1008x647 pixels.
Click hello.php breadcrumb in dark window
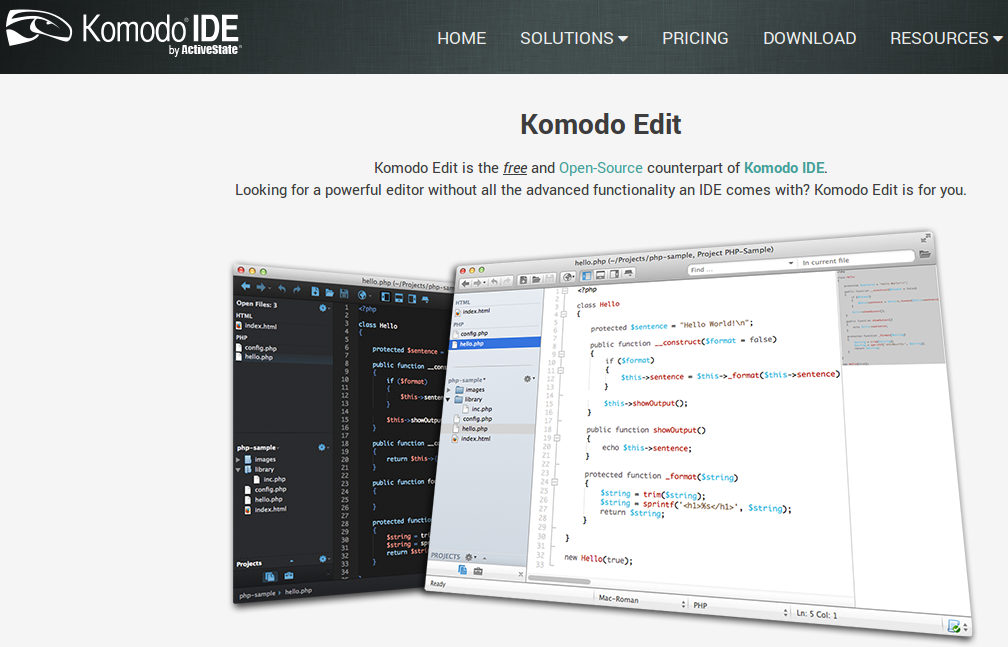(298, 590)
